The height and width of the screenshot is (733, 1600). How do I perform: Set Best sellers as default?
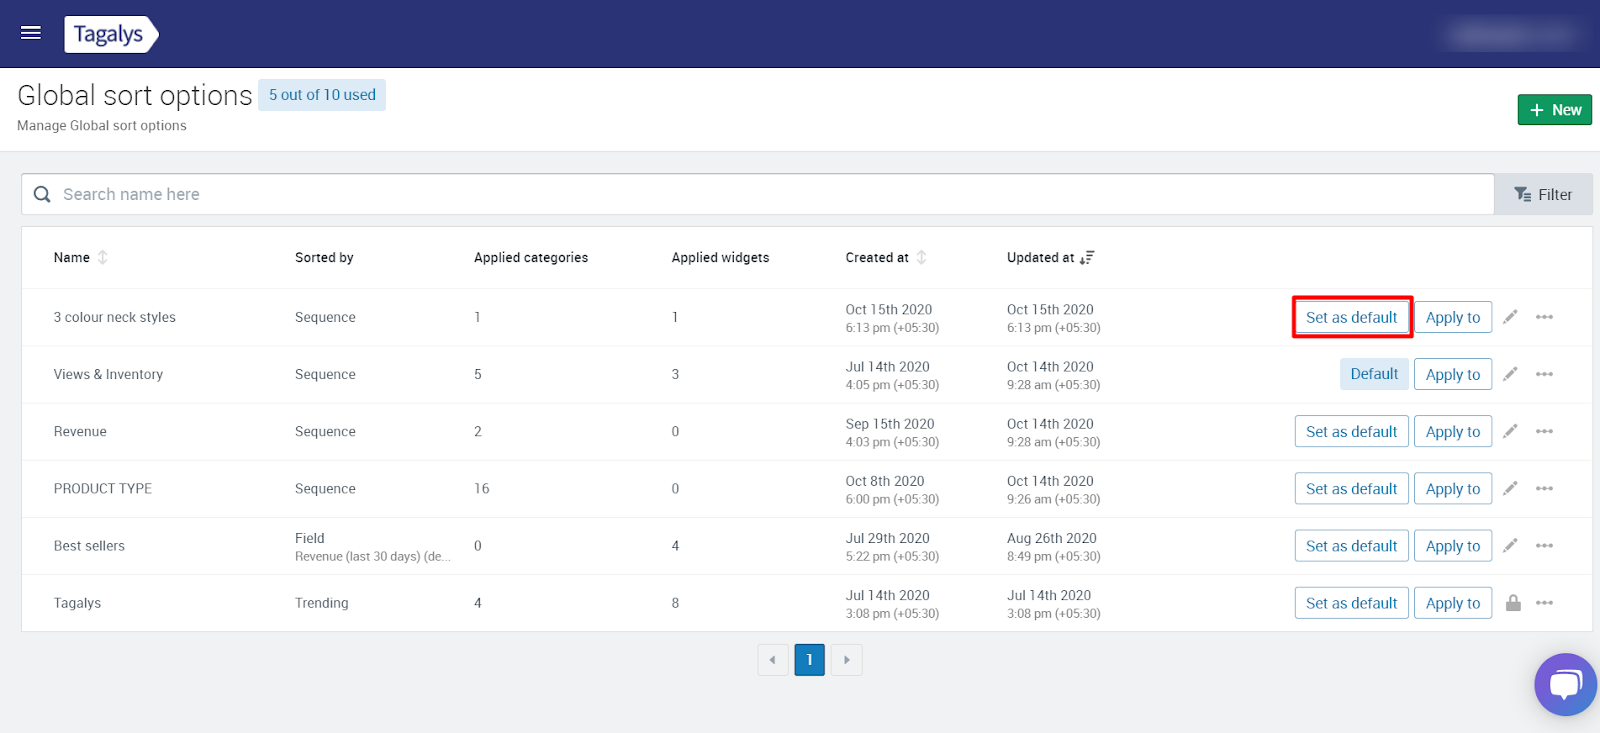point(1352,545)
